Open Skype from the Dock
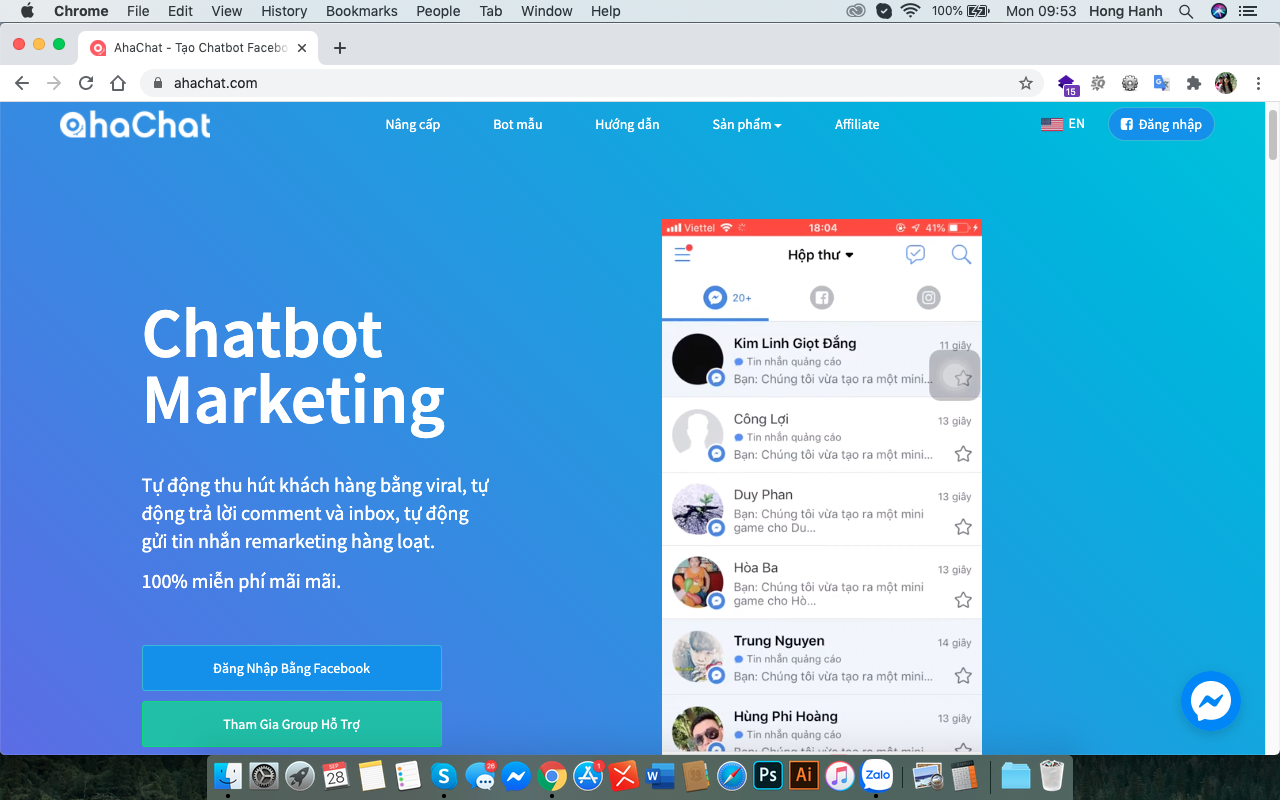The width and height of the screenshot is (1280, 800). click(444, 775)
